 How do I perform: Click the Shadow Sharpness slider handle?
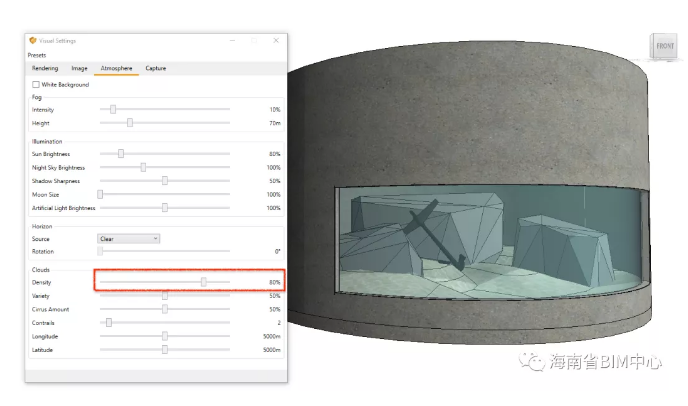[165, 181]
